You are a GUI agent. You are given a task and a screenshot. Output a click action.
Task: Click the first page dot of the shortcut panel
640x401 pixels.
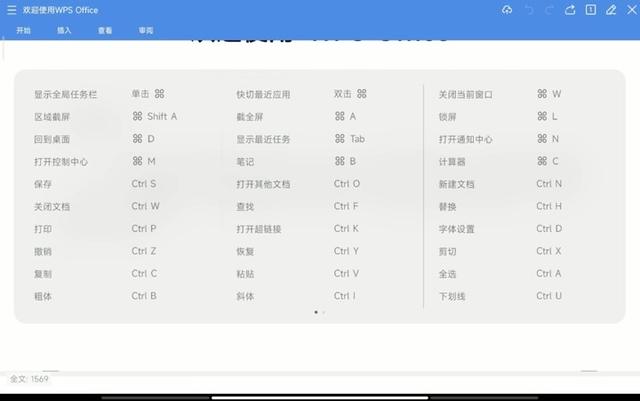pyautogui.click(x=316, y=312)
